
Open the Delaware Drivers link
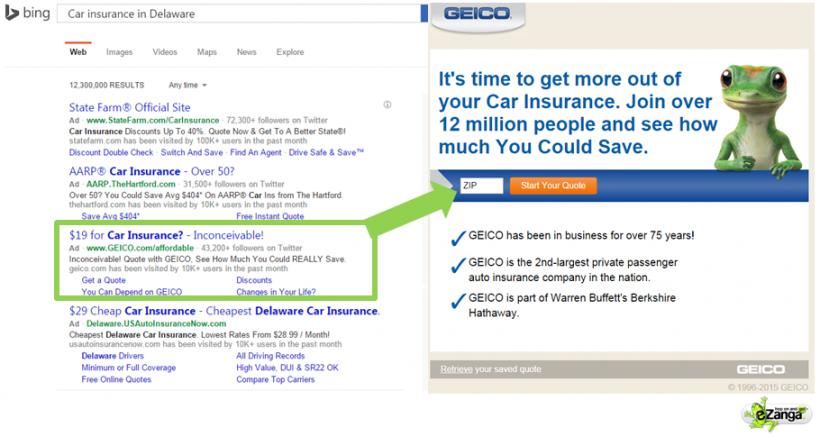pos(112,356)
